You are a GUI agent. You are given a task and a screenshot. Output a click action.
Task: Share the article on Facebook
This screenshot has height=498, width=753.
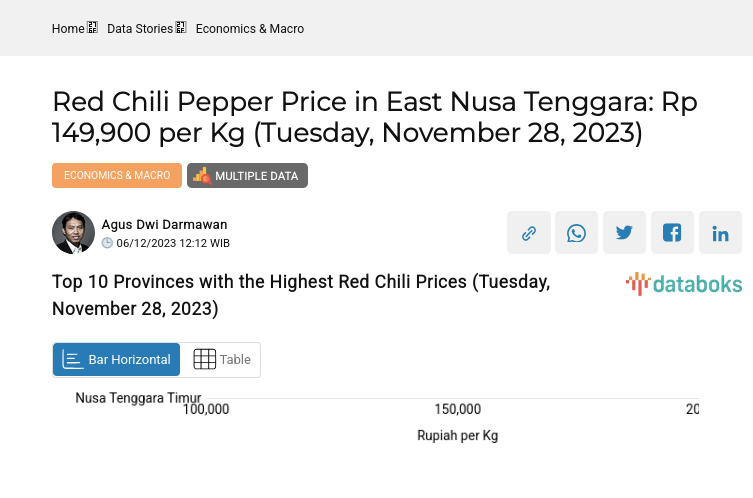coord(672,233)
